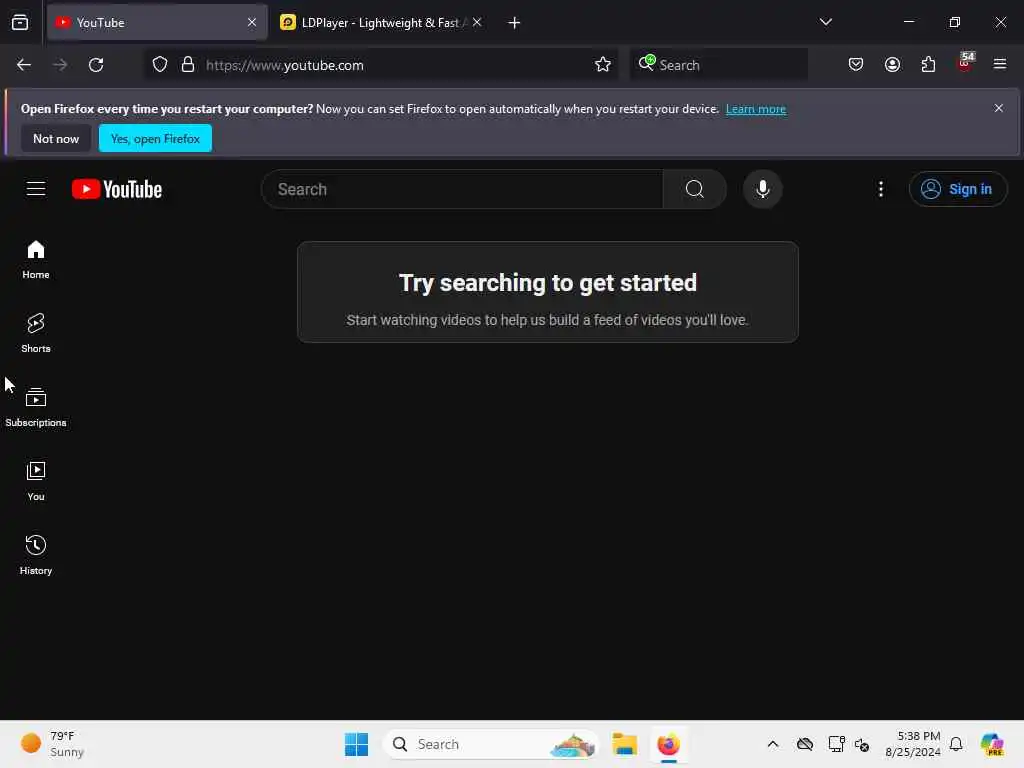Click Firefox back arrow

point(24,65)
